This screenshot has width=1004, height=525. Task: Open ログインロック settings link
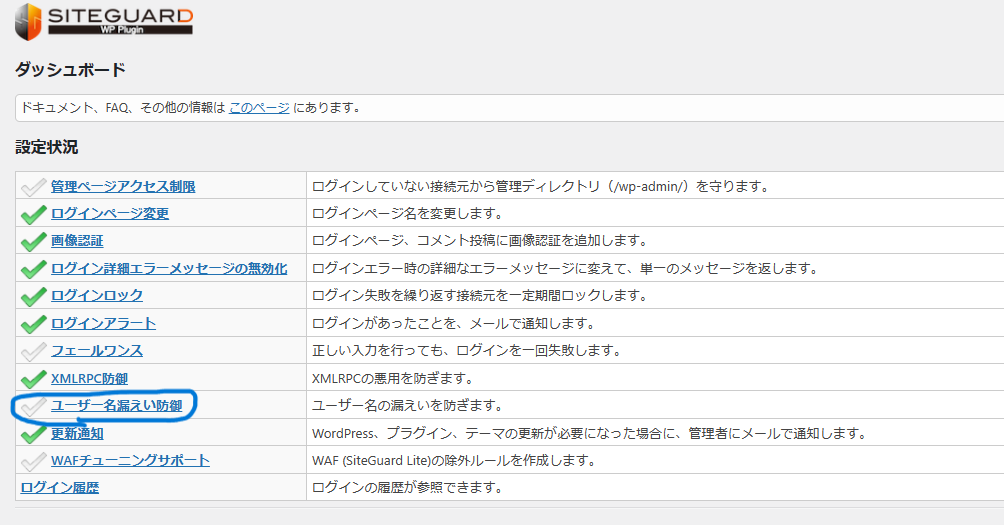97,295
